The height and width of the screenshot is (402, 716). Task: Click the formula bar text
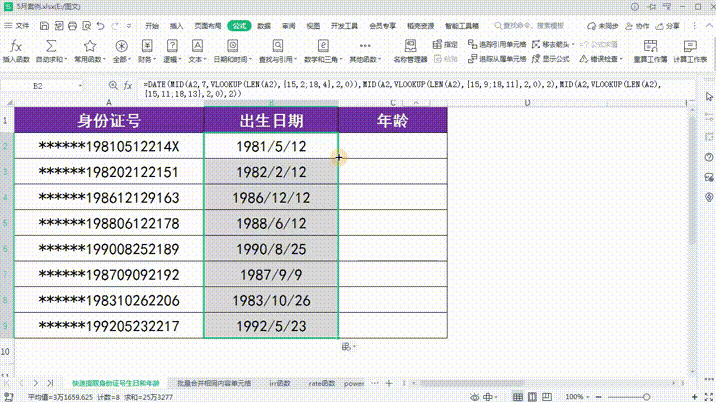point(402,89)
